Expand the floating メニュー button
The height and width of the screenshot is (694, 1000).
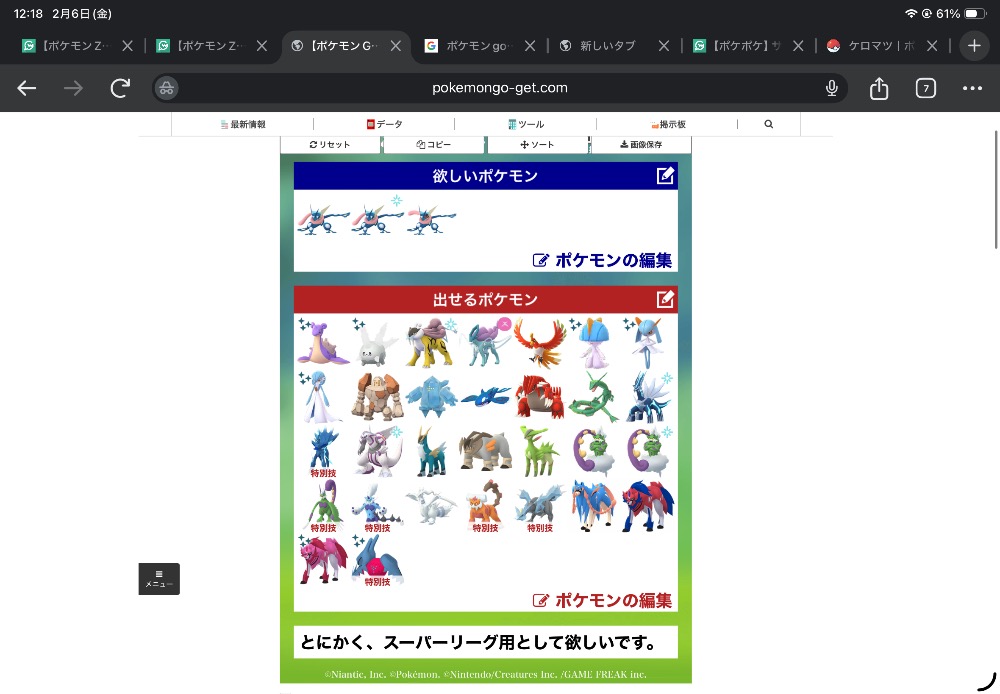[159, 578]
